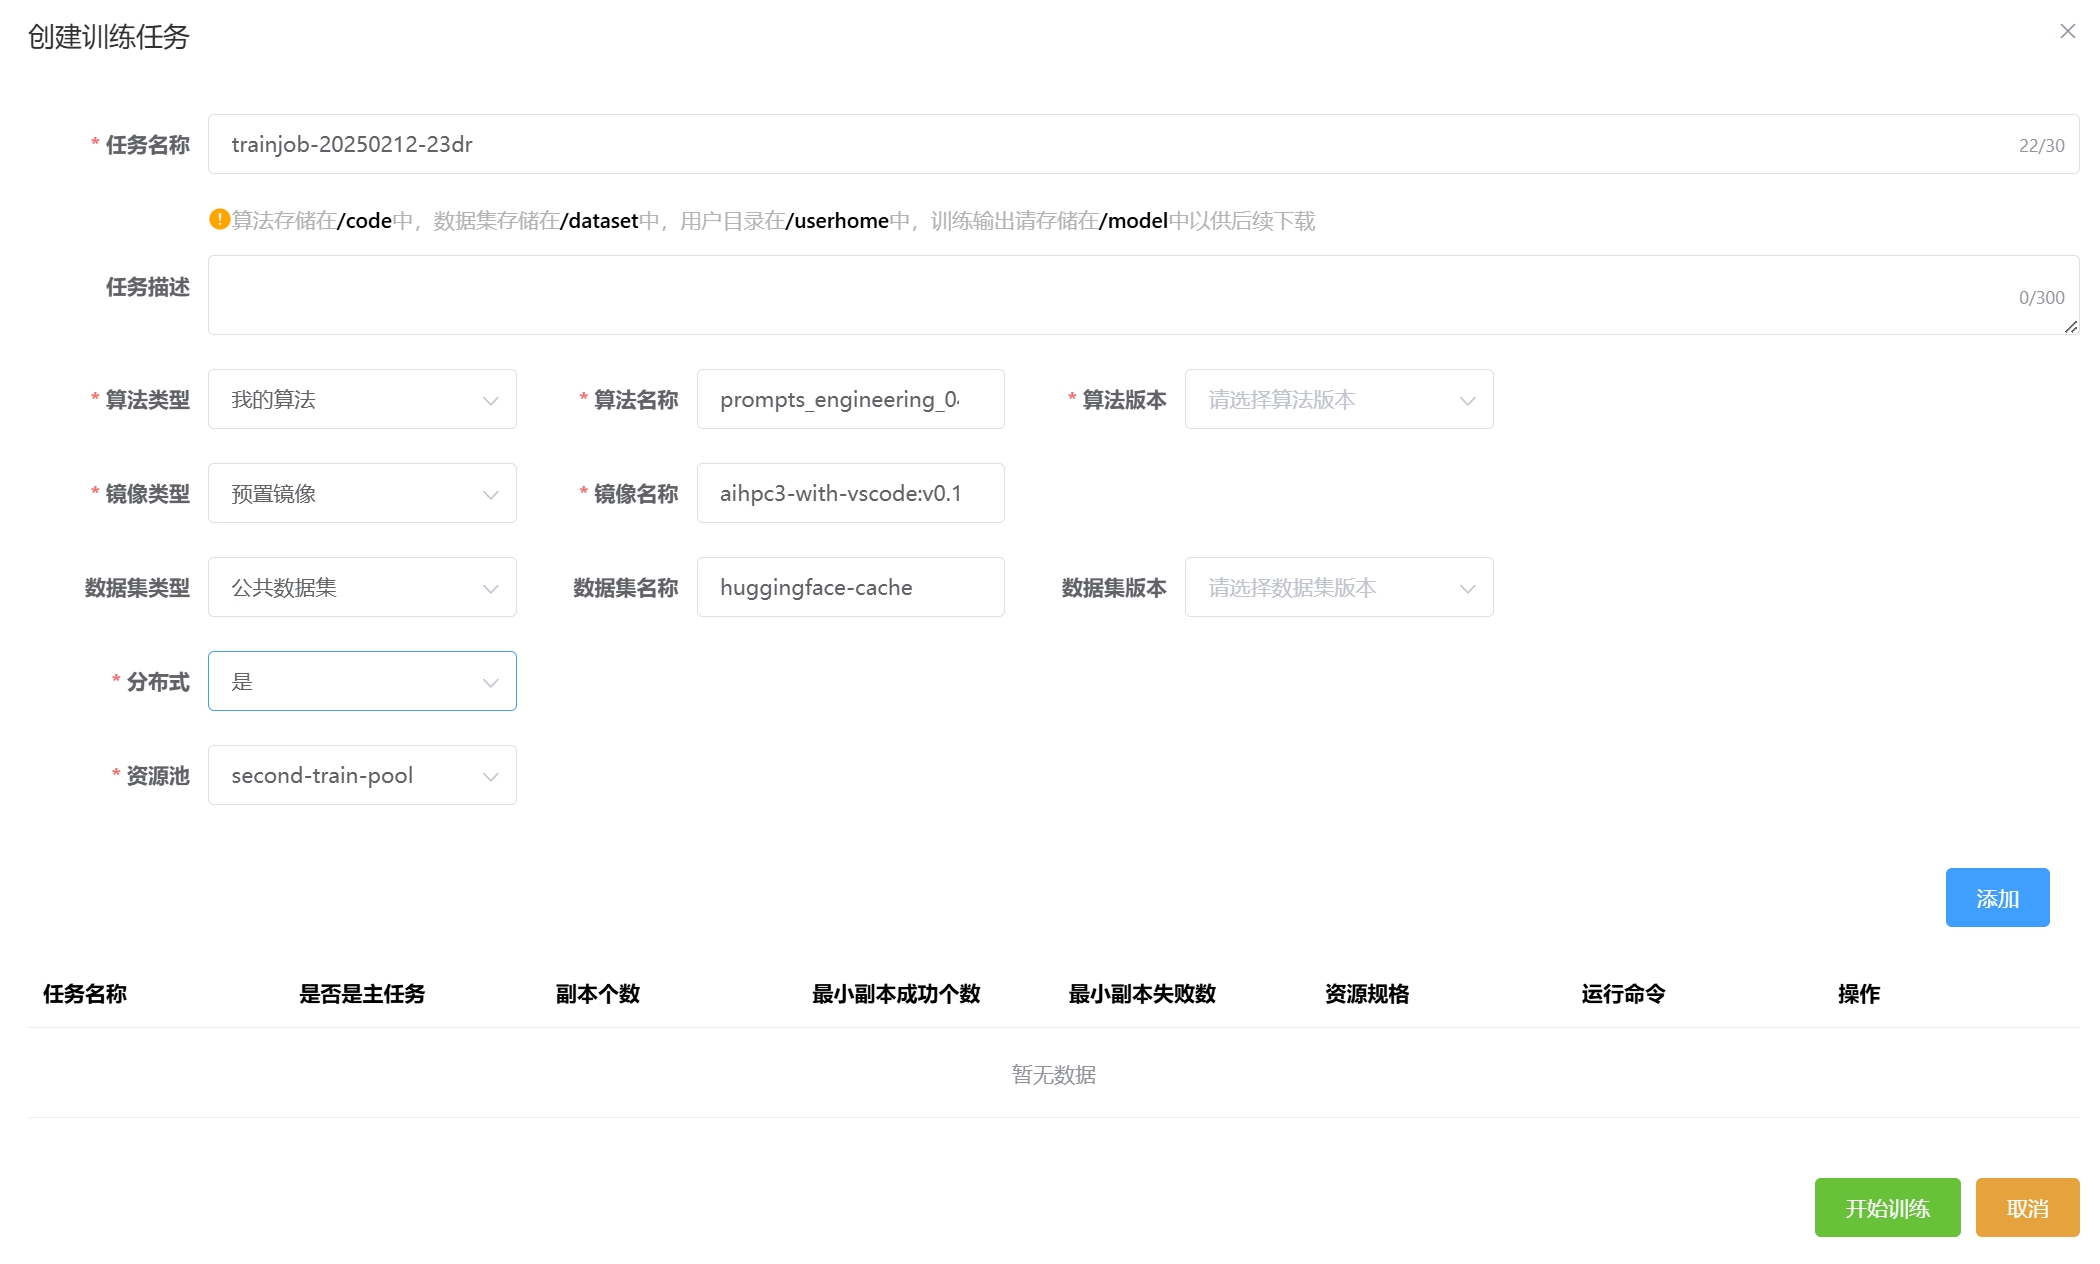
Task: Click the algorithm name field
Action: 850,400
